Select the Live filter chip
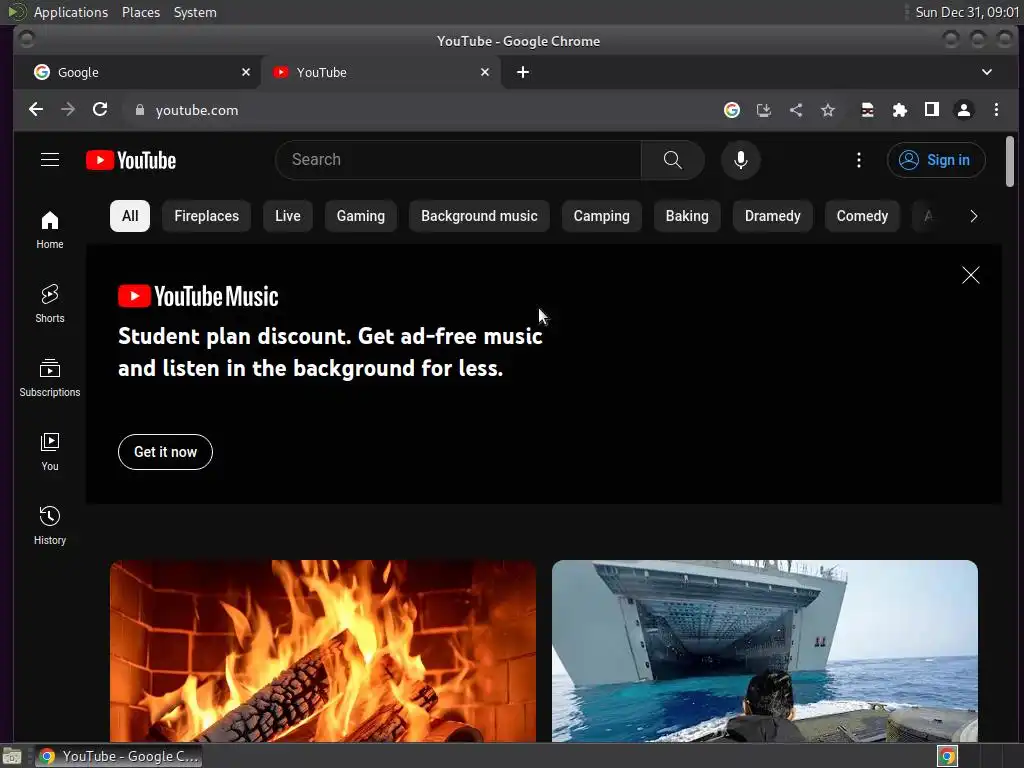Screen dimensions: 1024x768 [x=287, y=216]
